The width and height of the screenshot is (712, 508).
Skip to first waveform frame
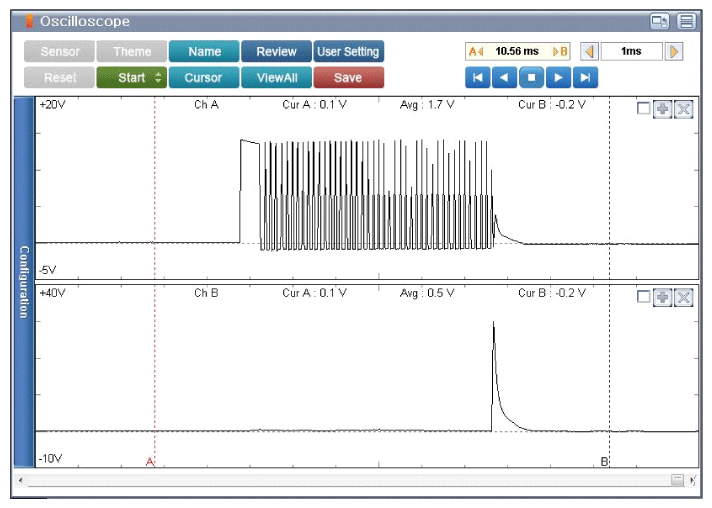[477, 77]
